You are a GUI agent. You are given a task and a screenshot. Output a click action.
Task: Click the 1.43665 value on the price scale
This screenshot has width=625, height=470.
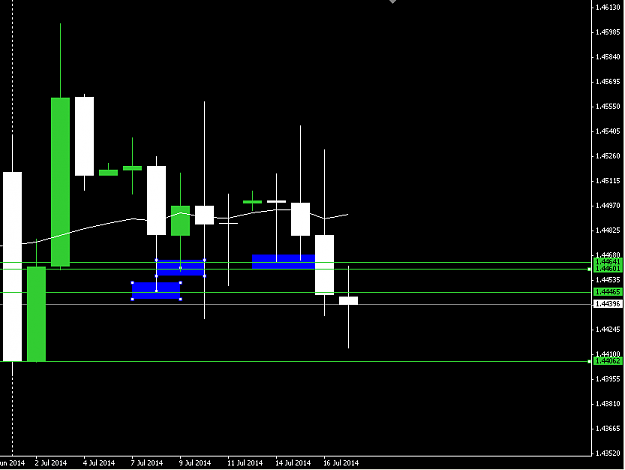pyautogui.click(x=607, y=429)
